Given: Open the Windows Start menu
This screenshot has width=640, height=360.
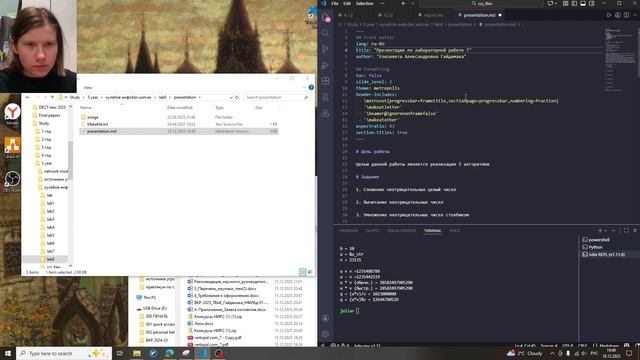Looking at the screenshot, I should point(8,353).
